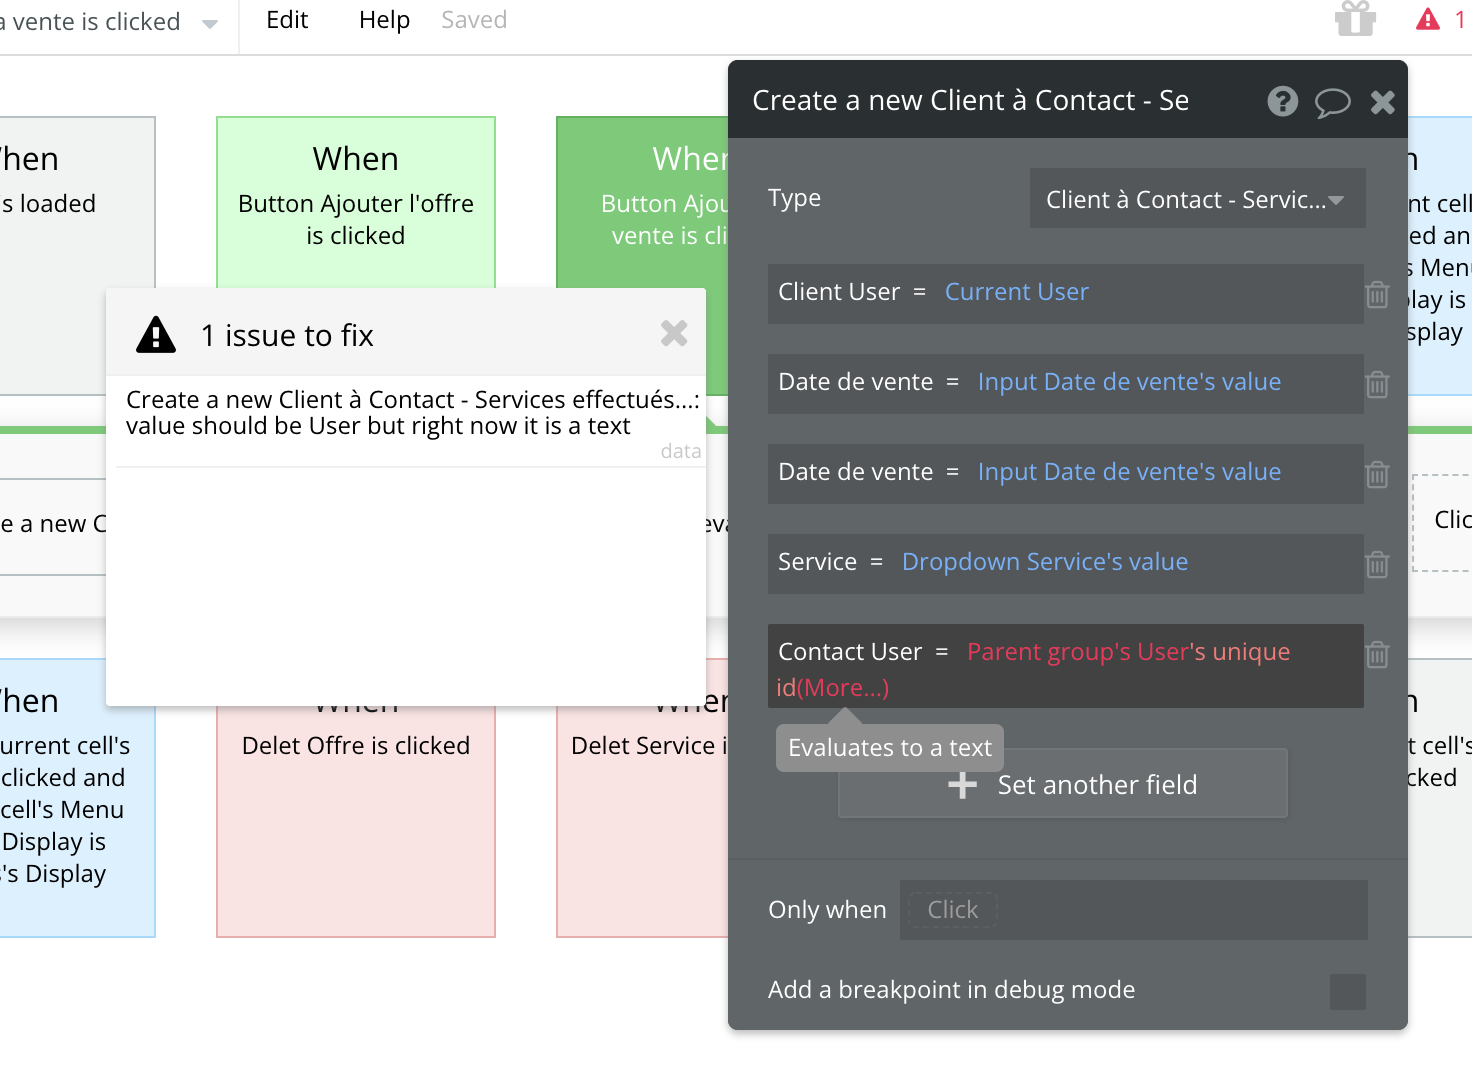
Task: Expand the Type dropdown
Action: (x=1197, y=199)
